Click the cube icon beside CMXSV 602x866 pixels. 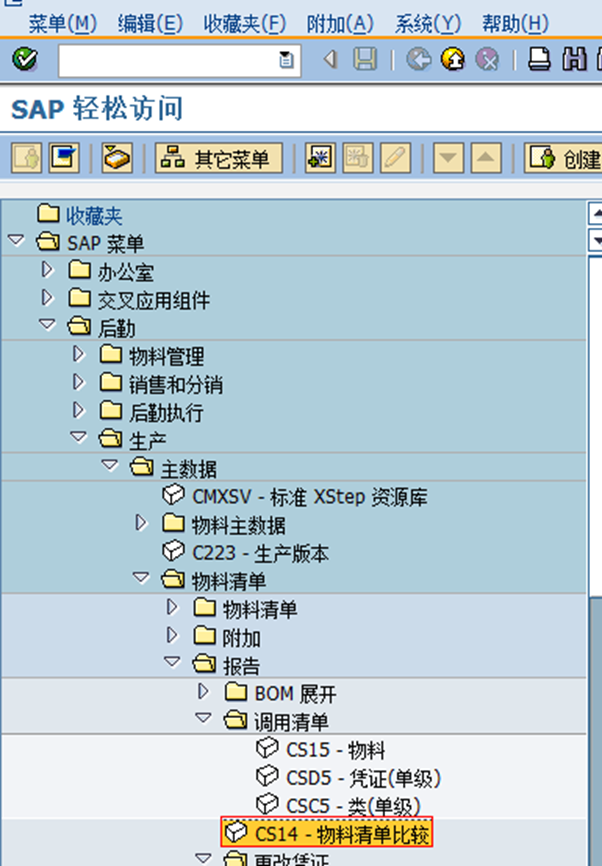point(173,495)
